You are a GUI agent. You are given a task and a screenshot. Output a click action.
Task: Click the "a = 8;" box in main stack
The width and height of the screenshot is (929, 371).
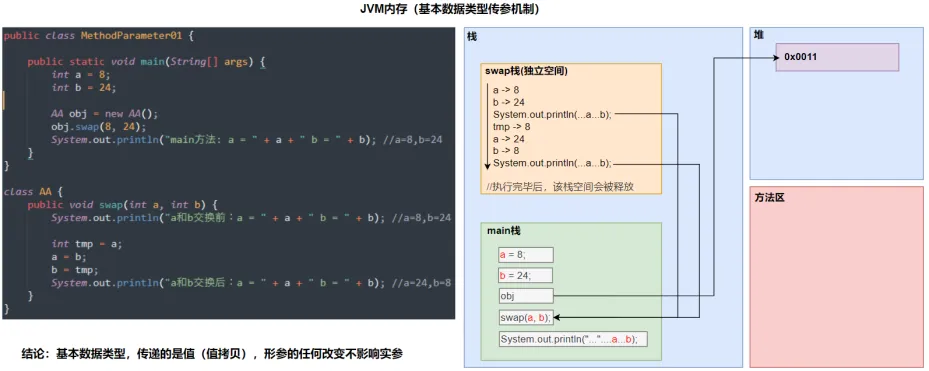526,255
